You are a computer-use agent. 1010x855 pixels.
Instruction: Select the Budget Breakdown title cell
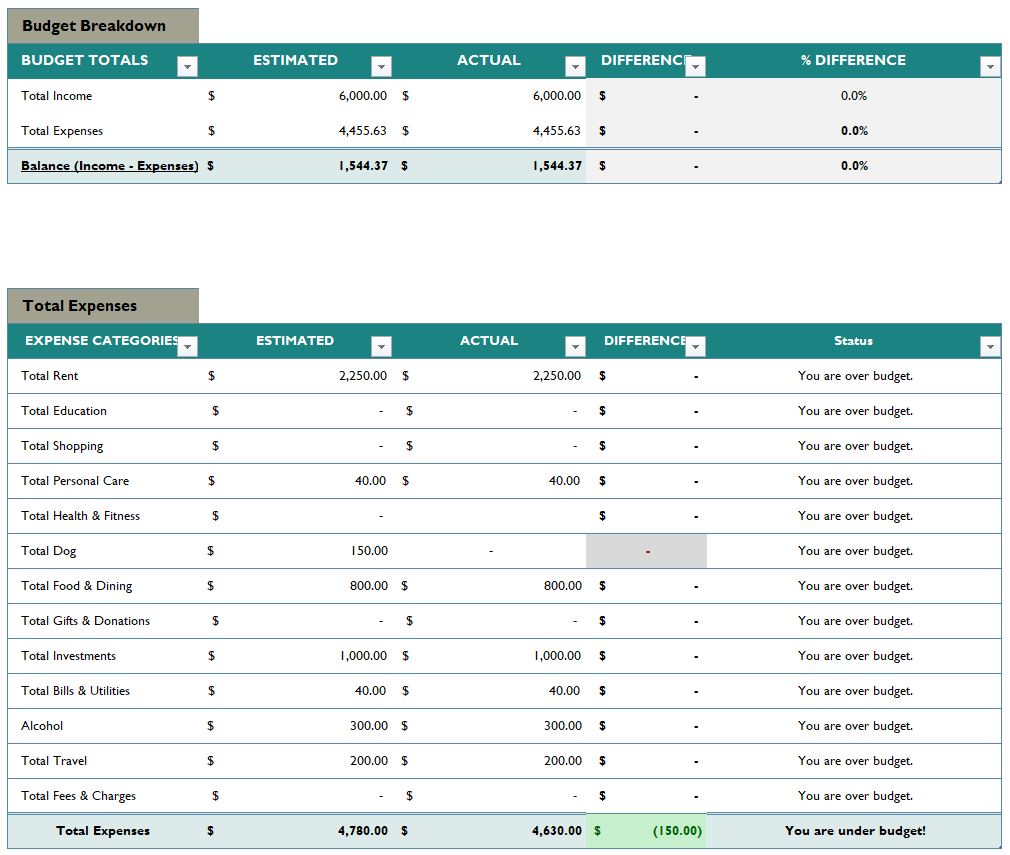103,26
